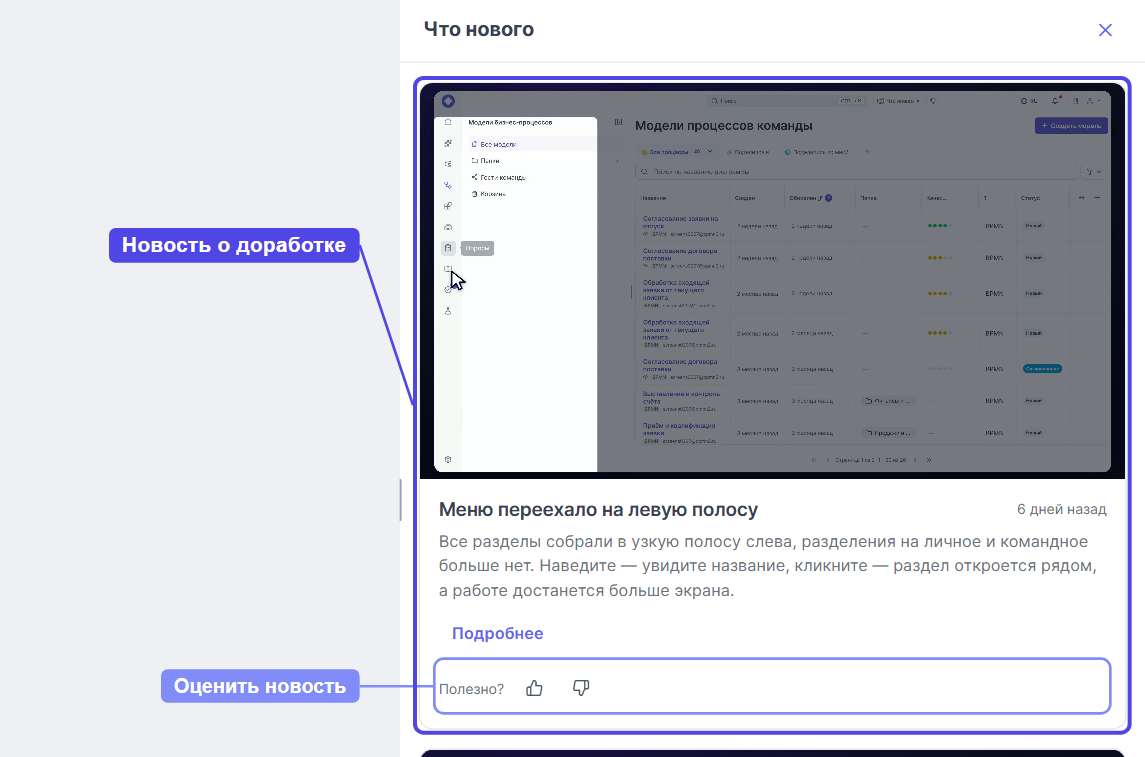Open the "Подробнее" link
Screen dimensions: 1145x757
click(x=497, y=634)
